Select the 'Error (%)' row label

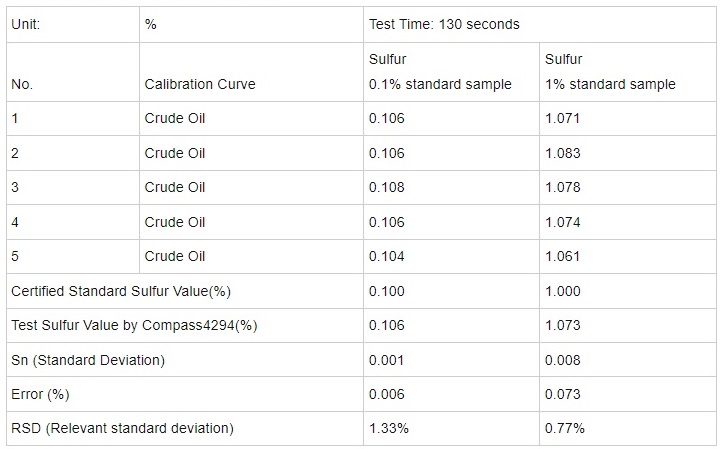point(40,394)
